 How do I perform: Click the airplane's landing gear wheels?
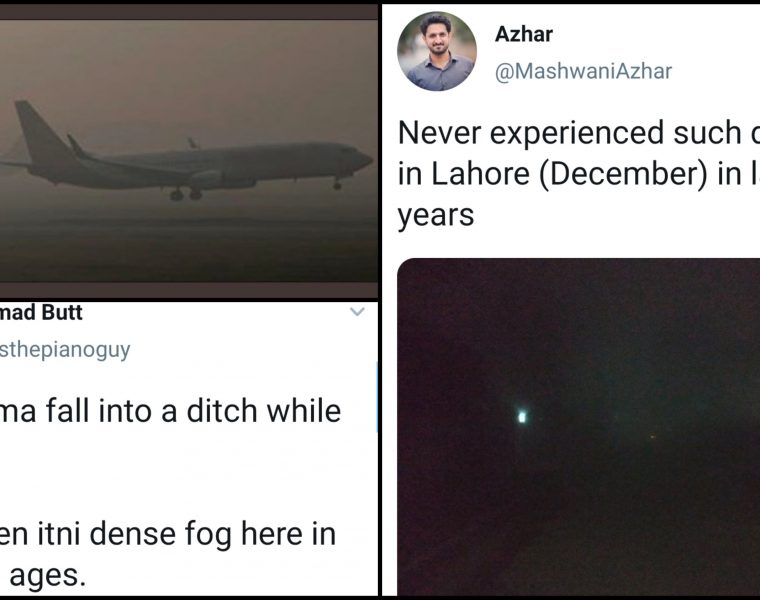(x=183, y=194)
